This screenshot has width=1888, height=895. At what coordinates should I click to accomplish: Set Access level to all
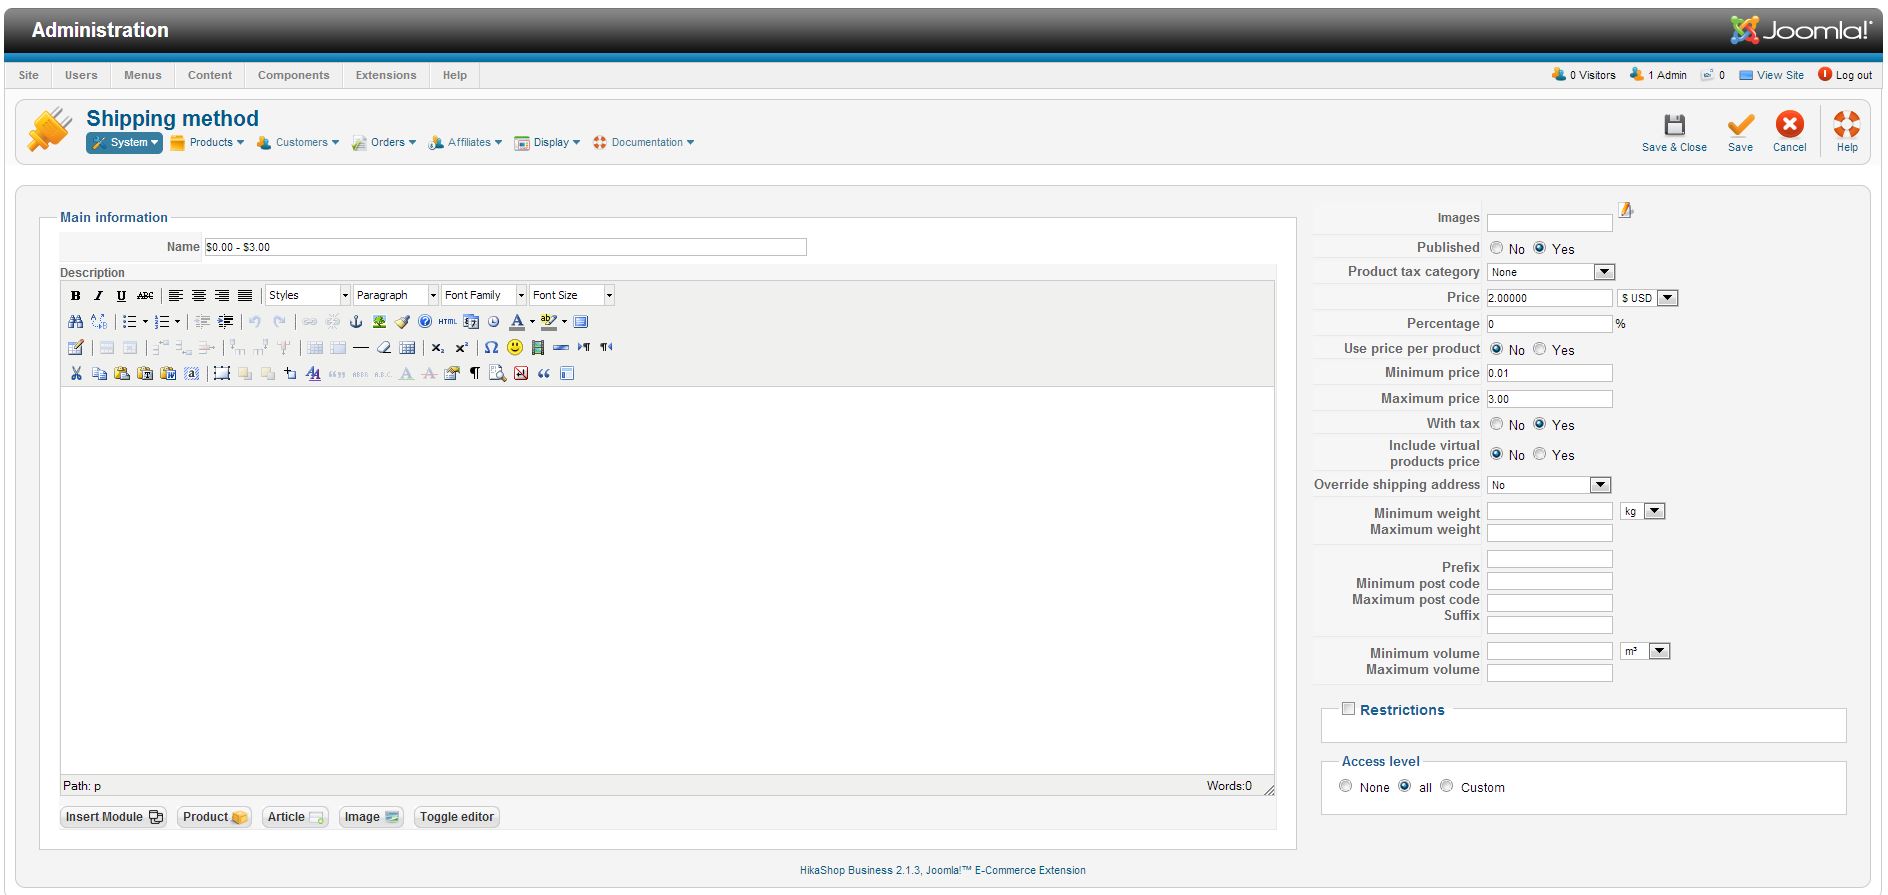(1405, 786)
